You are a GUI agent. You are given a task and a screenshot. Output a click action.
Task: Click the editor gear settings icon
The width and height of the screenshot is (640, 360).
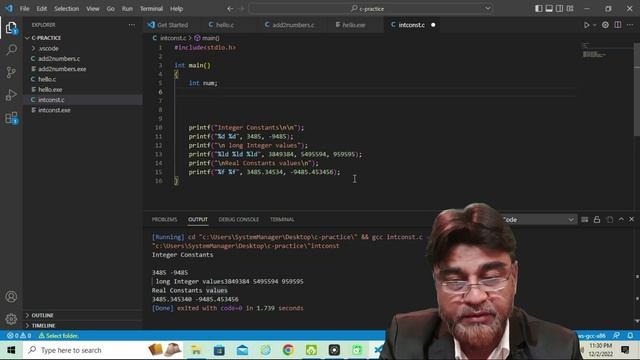605,25
